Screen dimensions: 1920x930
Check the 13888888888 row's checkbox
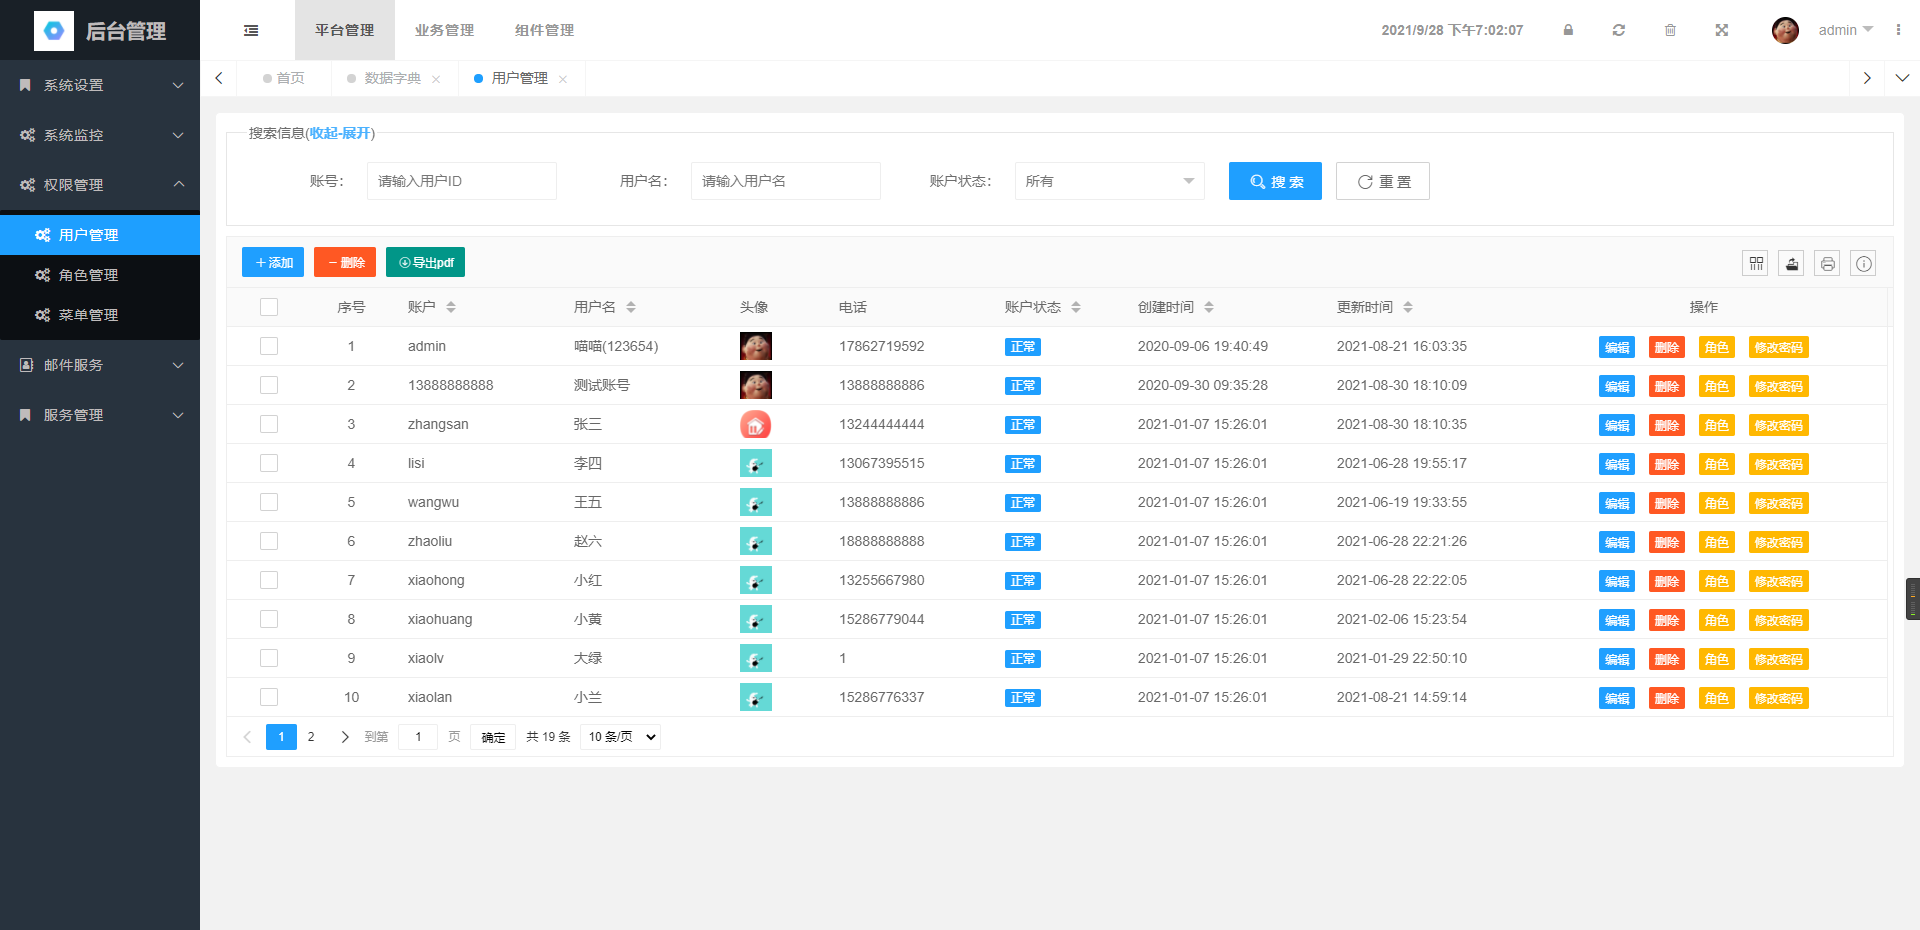click(x=269, y=385)
